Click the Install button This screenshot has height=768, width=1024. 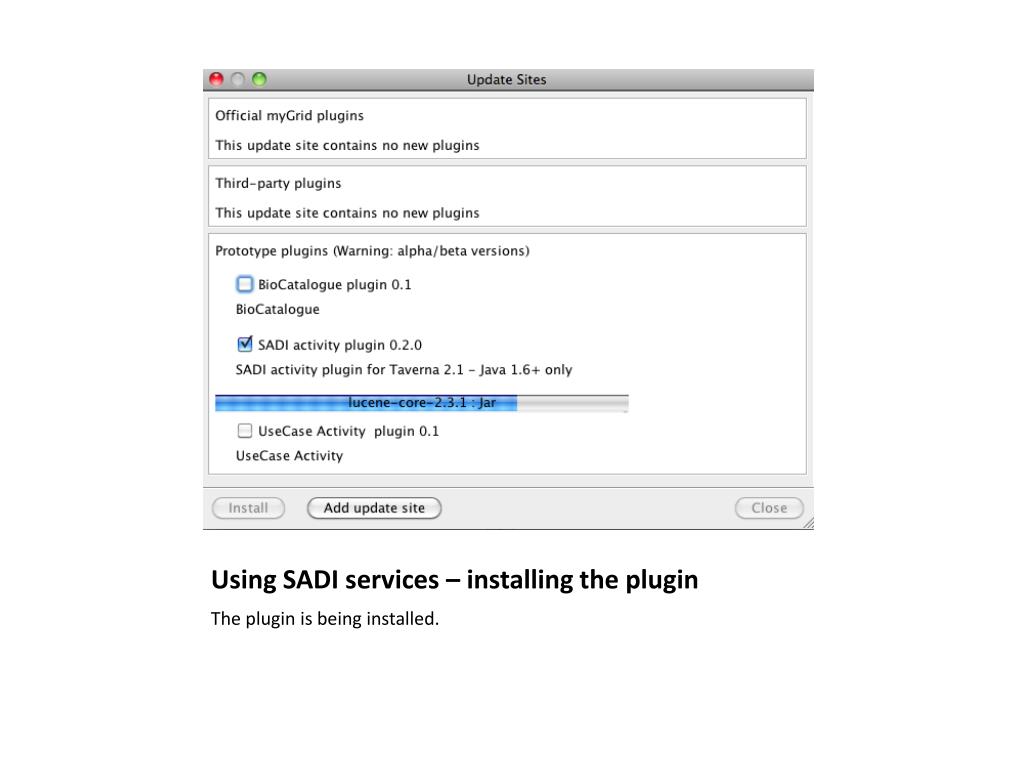(x=248, y=507)
